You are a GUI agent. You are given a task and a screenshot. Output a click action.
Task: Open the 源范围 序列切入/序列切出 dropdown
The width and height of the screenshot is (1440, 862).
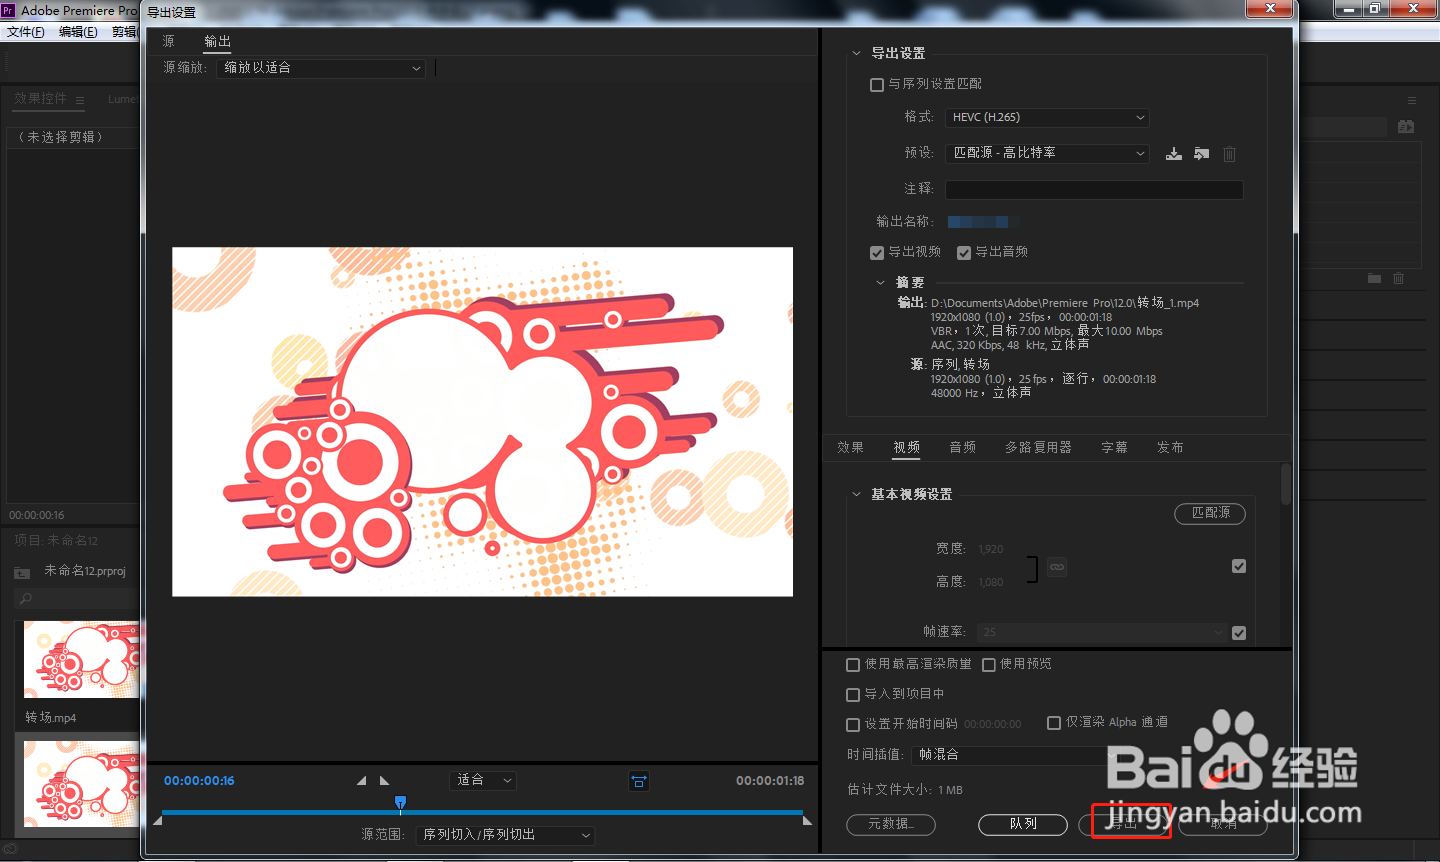coord(505,835)
